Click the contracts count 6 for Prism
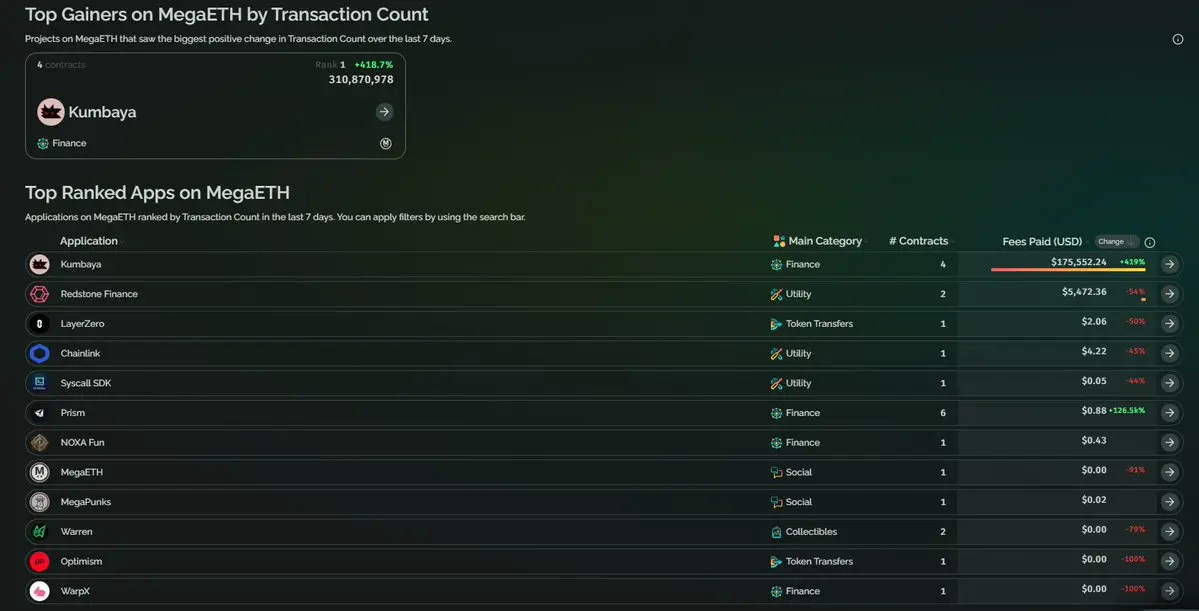 pyautogui.click(x=943, y=413)
